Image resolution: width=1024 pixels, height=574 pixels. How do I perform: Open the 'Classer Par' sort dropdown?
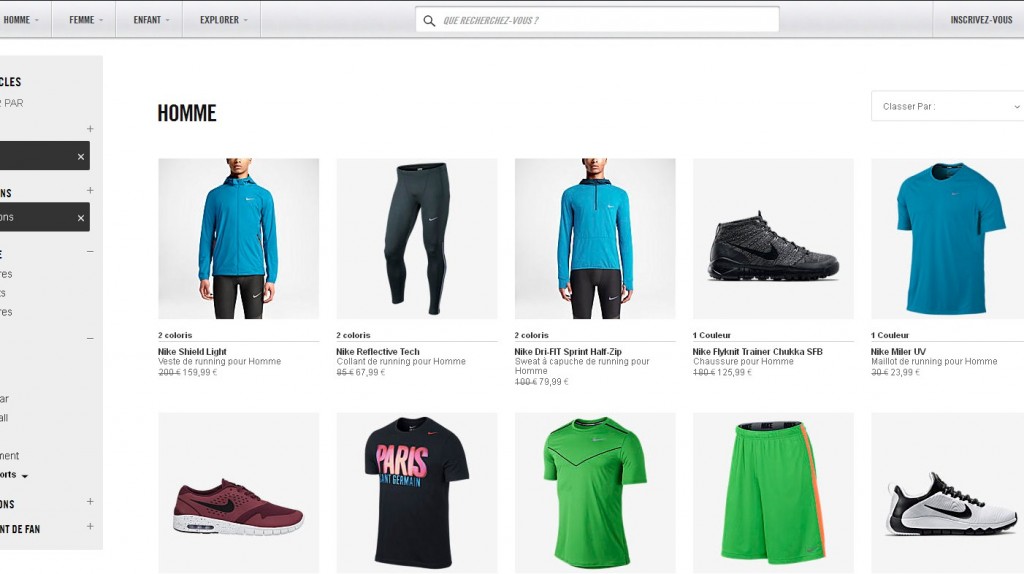947,106
